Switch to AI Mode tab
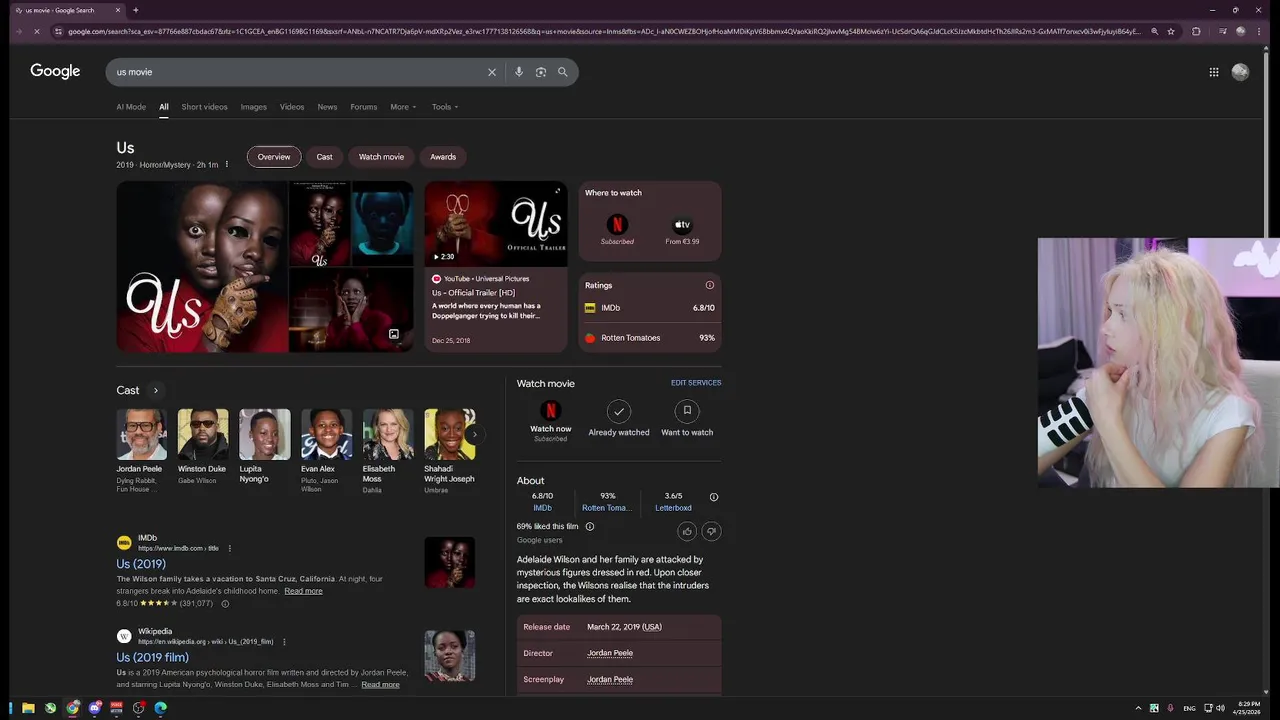The image size is (1280, 720). tap(131, 107)
